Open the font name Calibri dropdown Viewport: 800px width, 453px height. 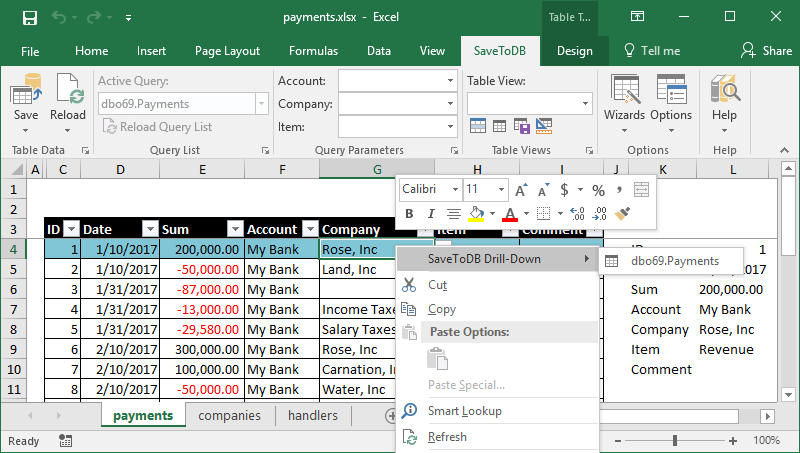(x=455, y=190)
